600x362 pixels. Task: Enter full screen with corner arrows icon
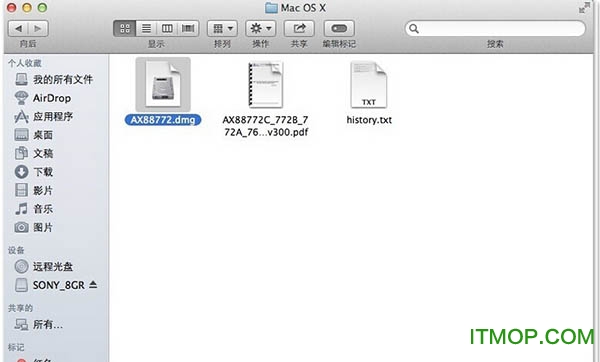(x=584, y=7)
